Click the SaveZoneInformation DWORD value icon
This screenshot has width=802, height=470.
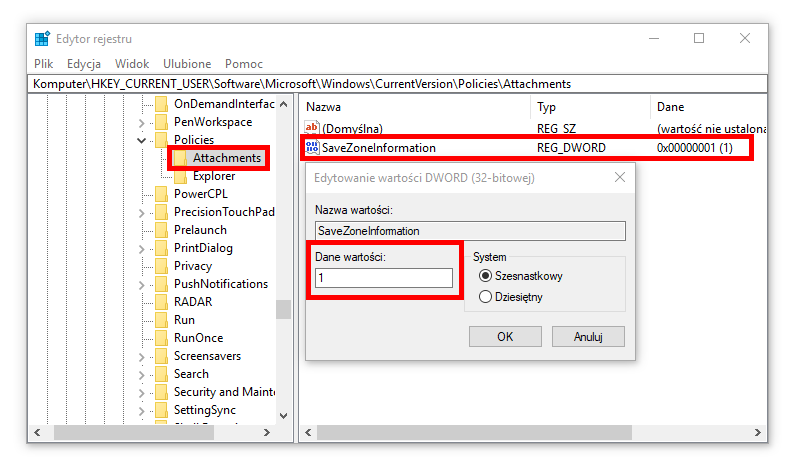click(312, 148)
